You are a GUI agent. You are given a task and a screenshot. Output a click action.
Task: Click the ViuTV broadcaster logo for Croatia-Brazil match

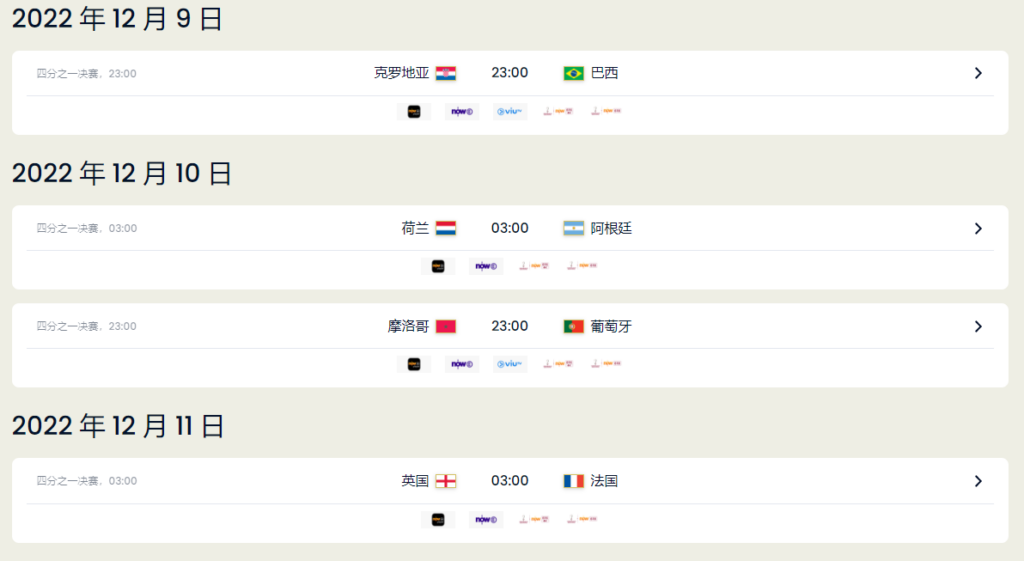coord(511,112)
